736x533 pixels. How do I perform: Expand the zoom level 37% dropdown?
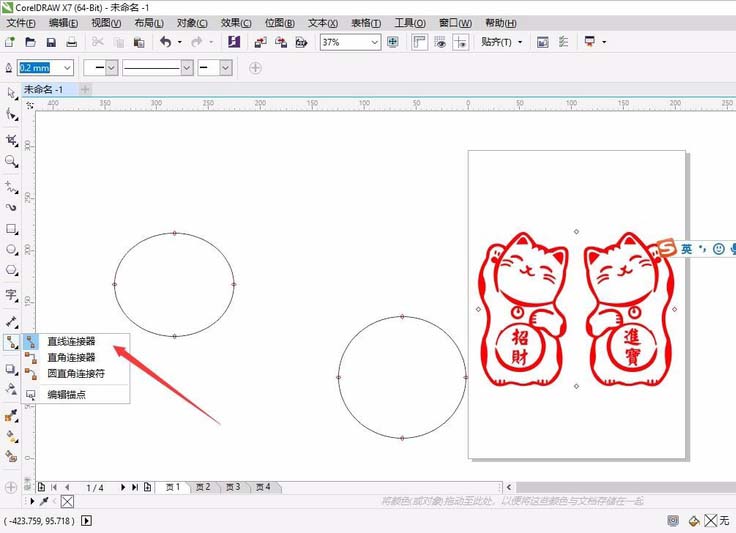pos(375,42)
